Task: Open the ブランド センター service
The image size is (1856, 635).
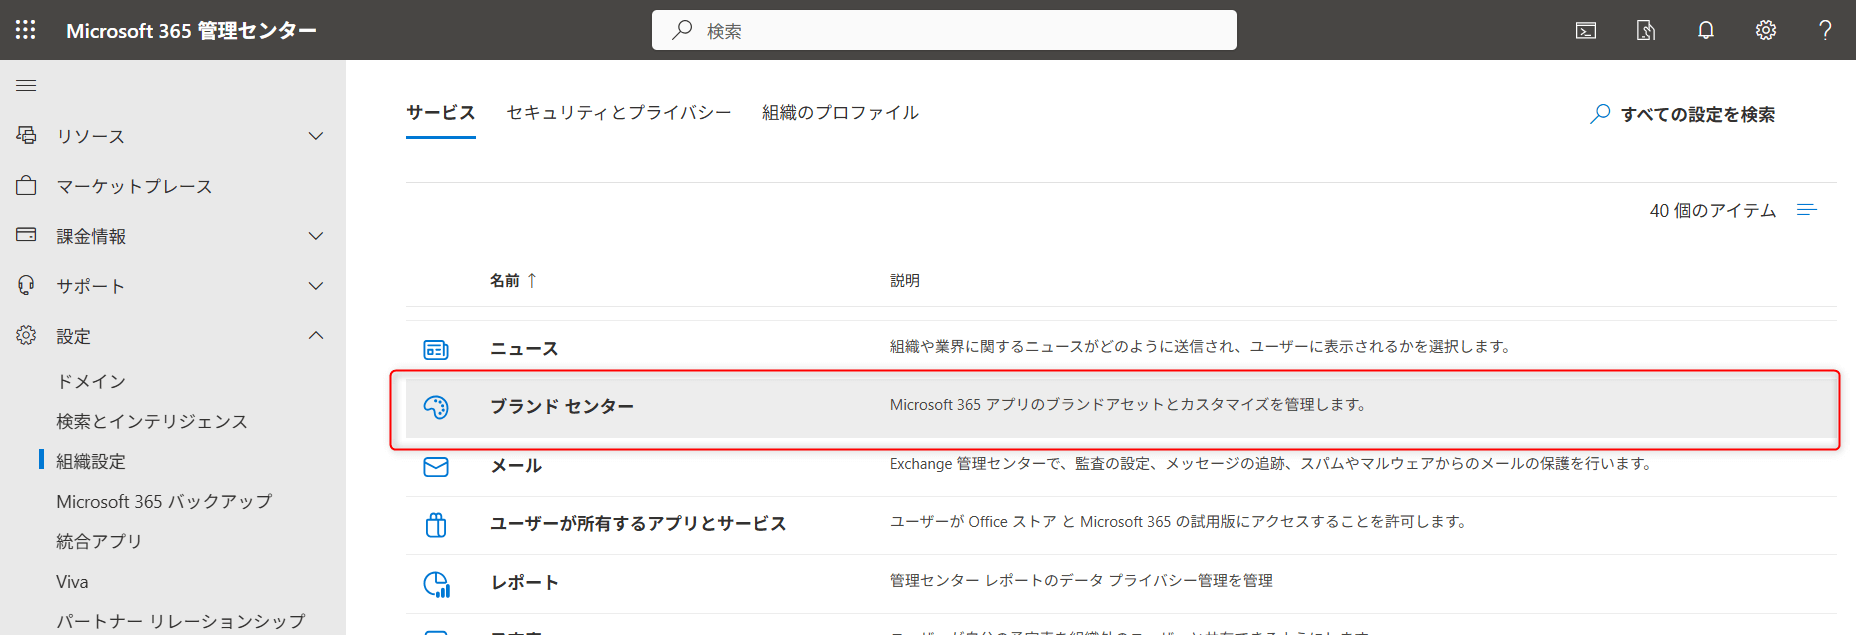Action: tap(562, 406)
